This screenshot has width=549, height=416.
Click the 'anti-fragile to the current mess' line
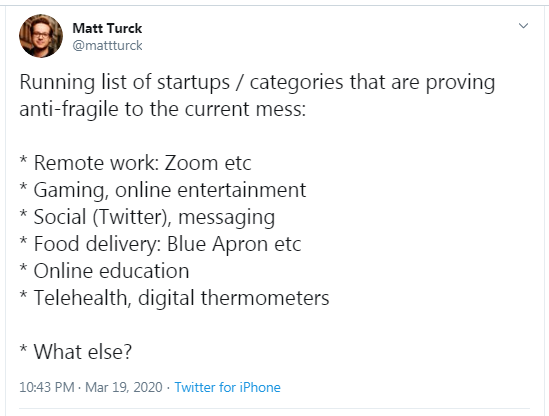[162, 109]
